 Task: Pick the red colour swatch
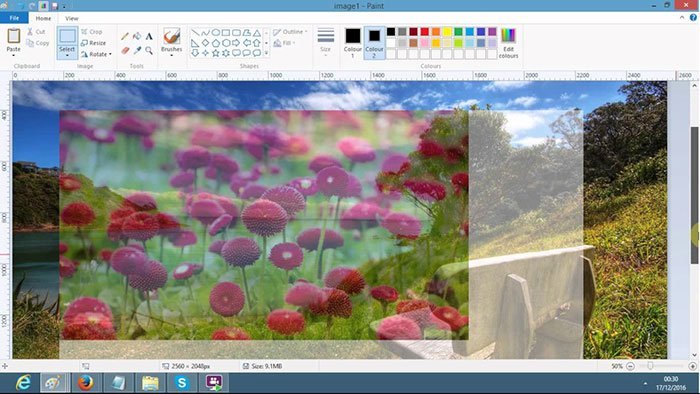(425, 32)
